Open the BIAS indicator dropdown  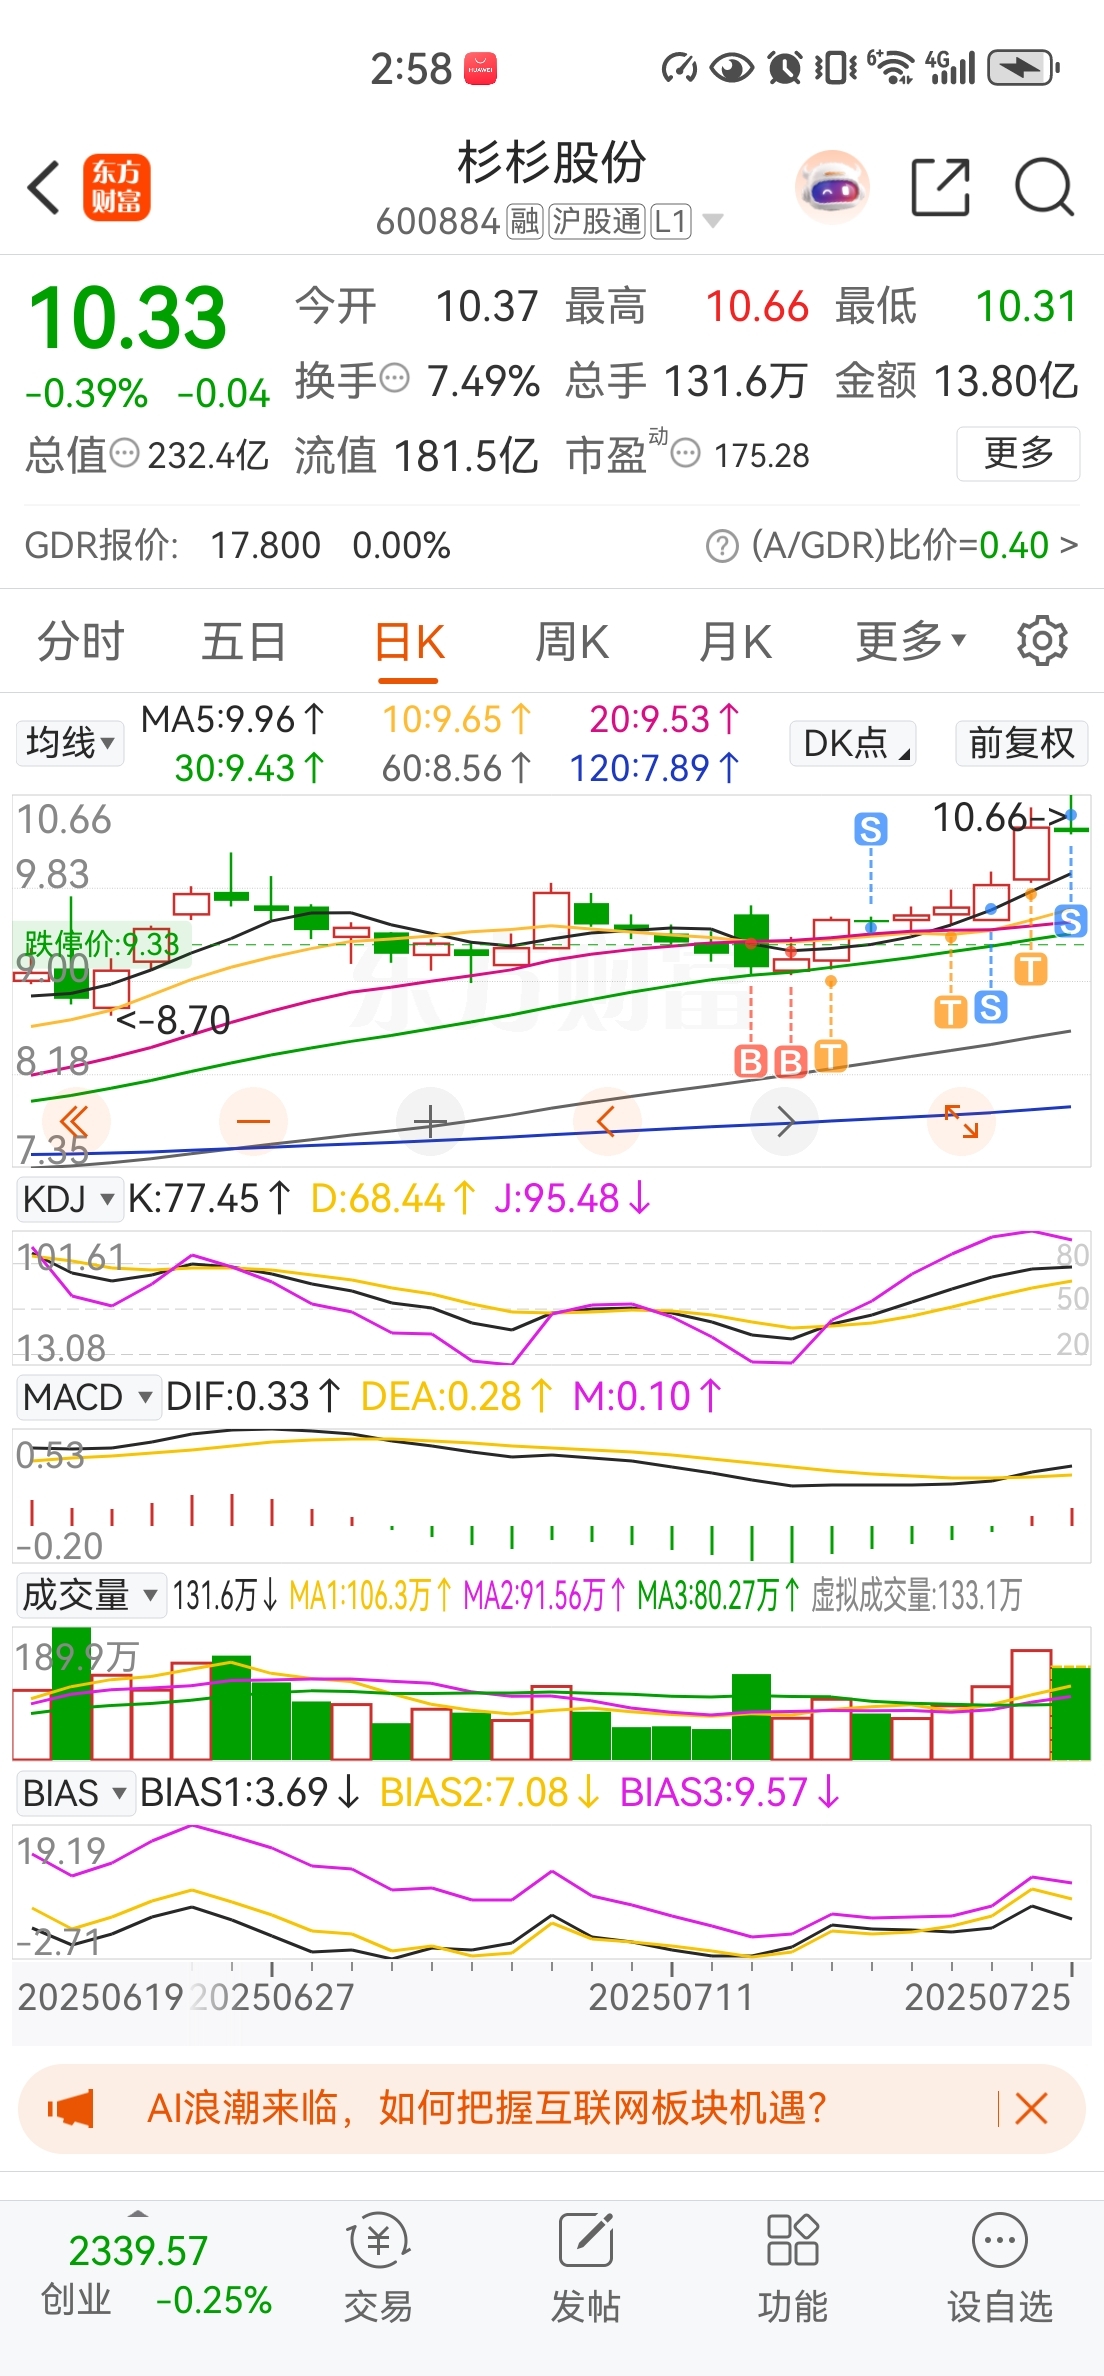pos(75,1792)
